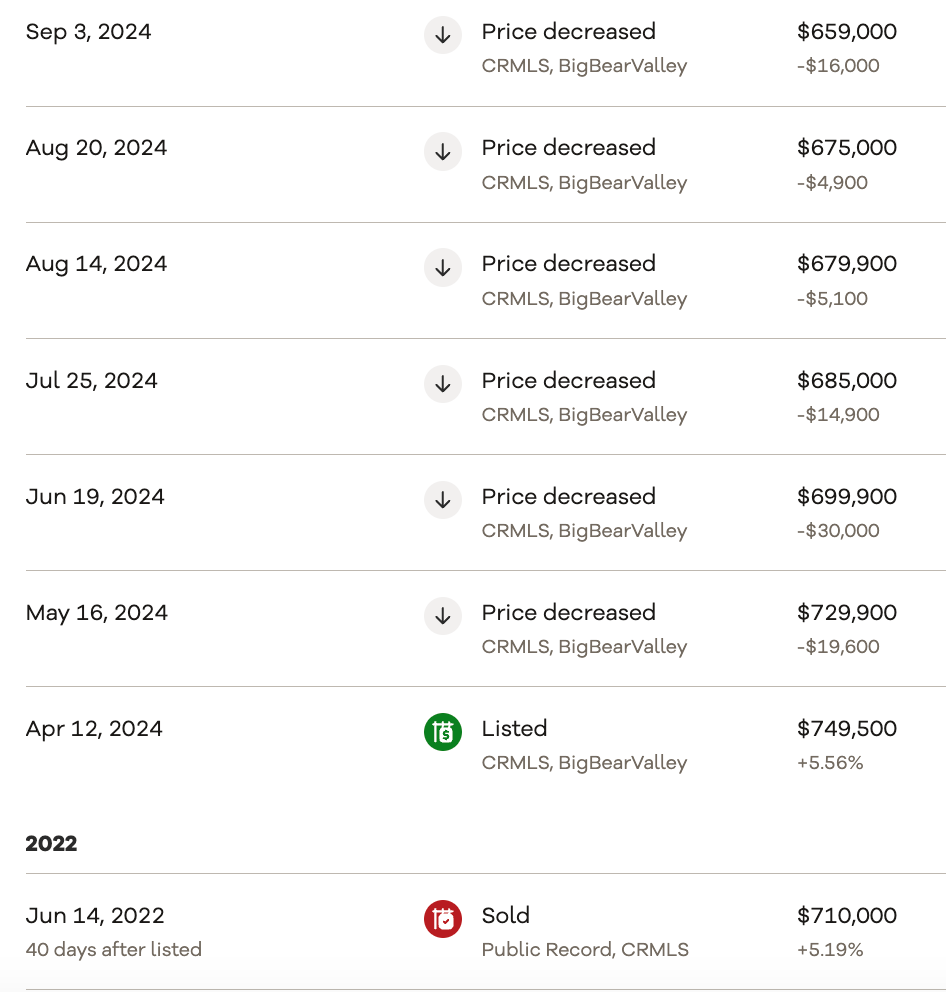Click the green Listed sign icon
Image resolution: width=946 pixels, height=992 pixels.
[x=443, y=733]
